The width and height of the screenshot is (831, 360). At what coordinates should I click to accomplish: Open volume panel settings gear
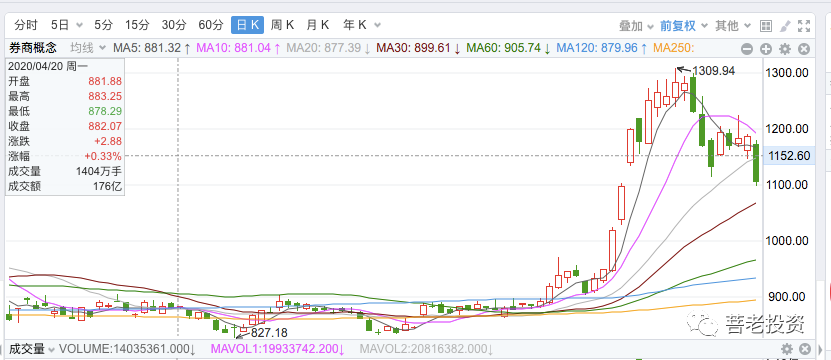click(787, 349)
